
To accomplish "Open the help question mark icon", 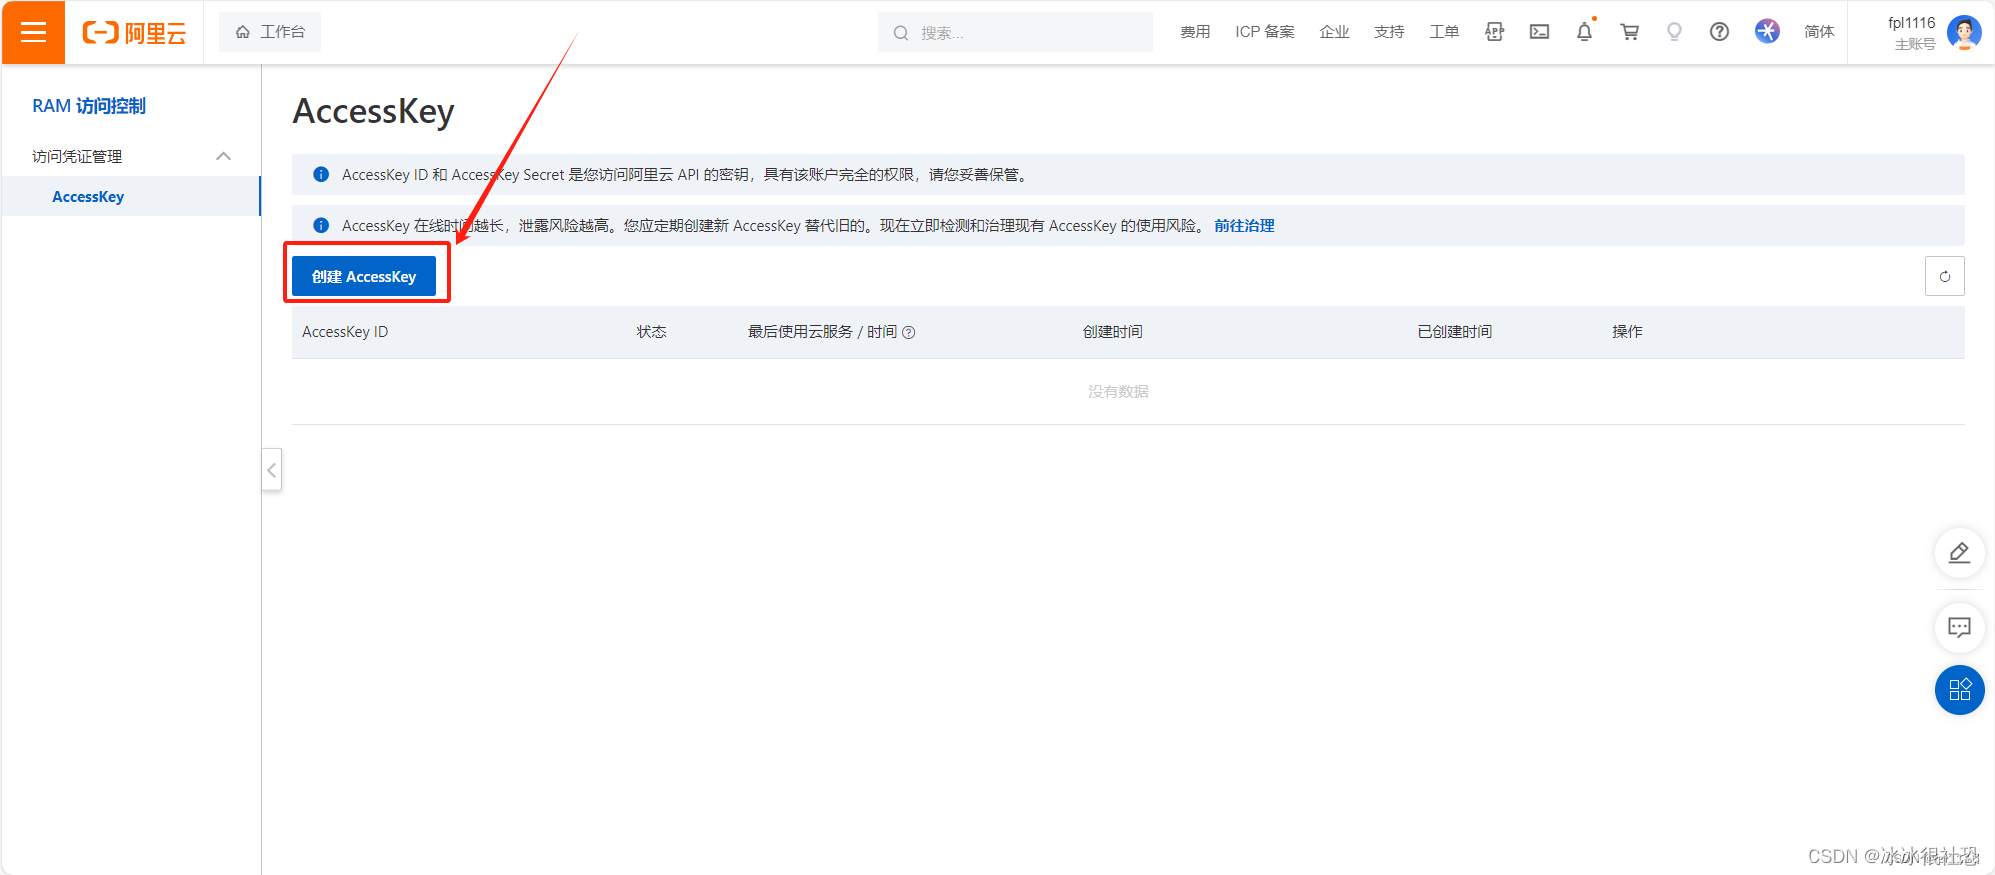I will click(x=1720, y=32).
